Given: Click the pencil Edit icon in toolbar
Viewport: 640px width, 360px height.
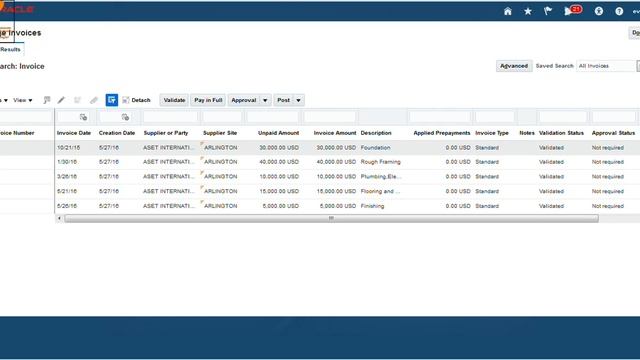Looking at the screenshot, I should [61, 100].
